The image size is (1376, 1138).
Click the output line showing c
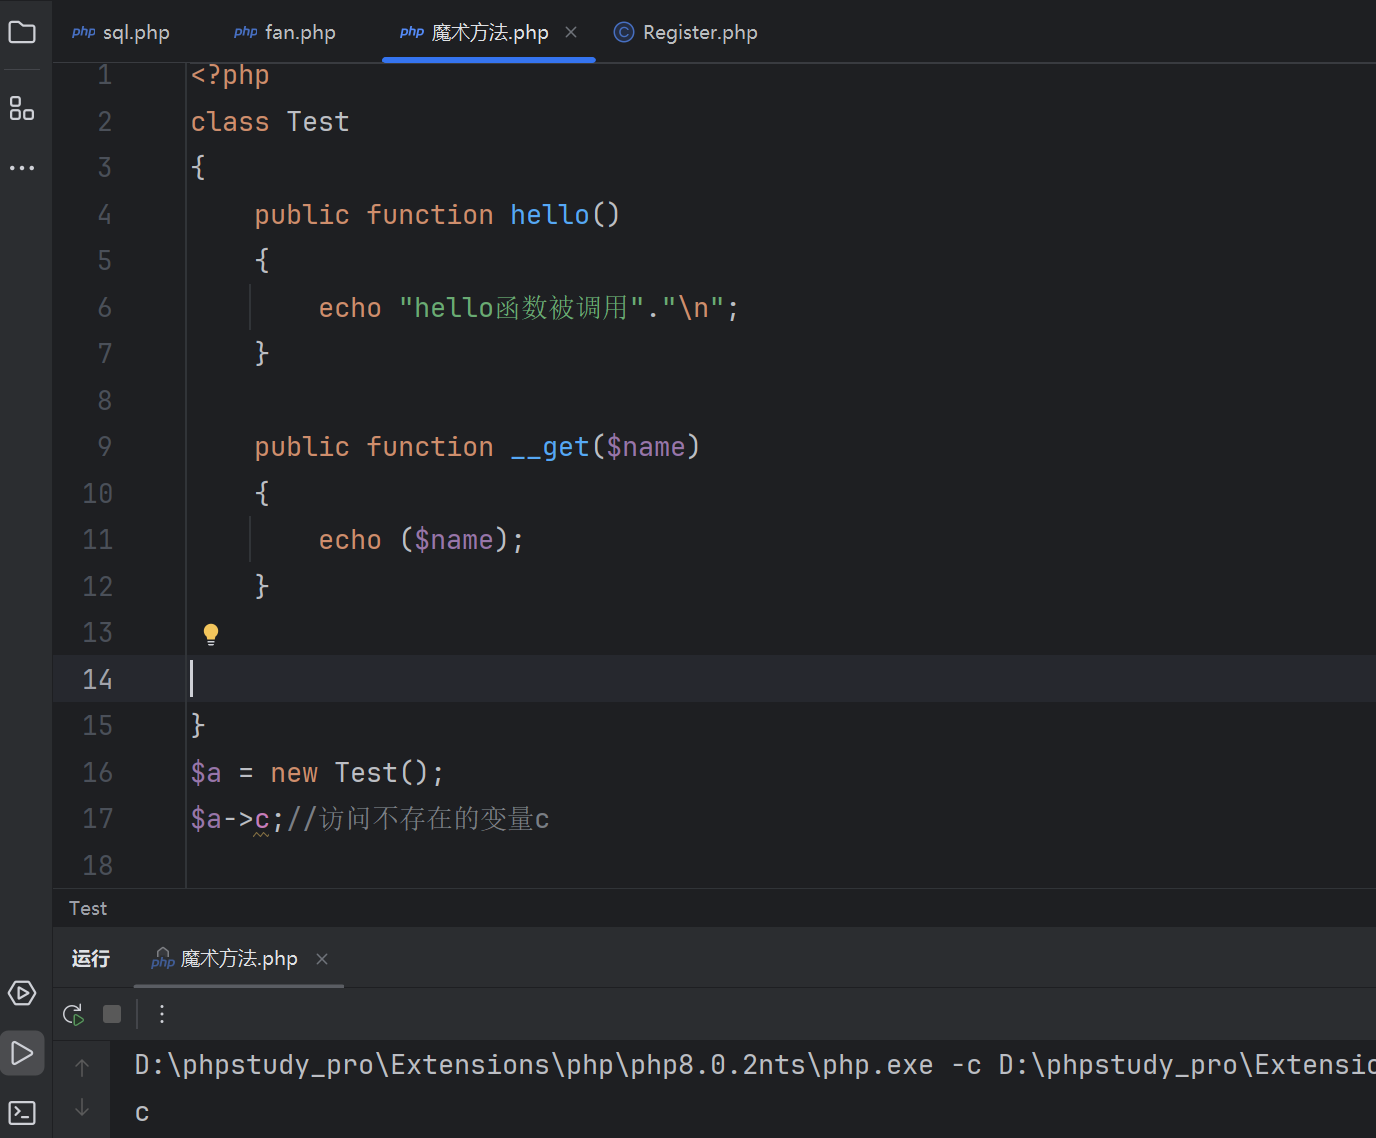click(x=142, y=1113)
